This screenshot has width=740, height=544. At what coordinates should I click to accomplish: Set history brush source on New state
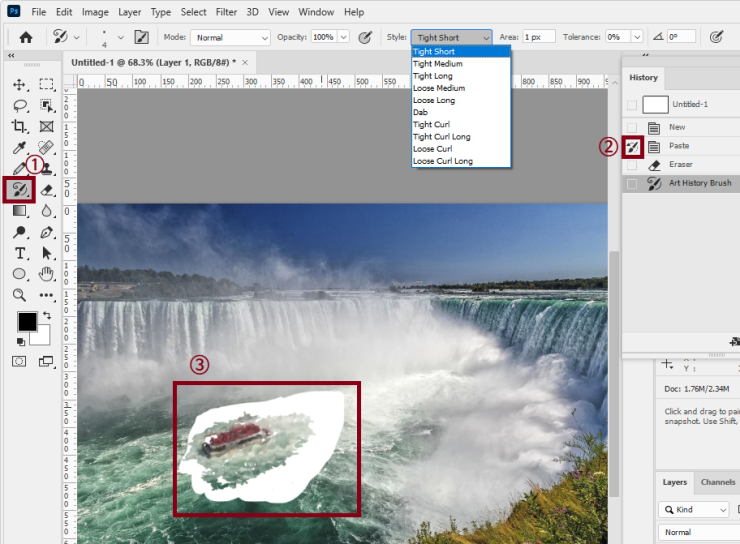coord(632,127)
